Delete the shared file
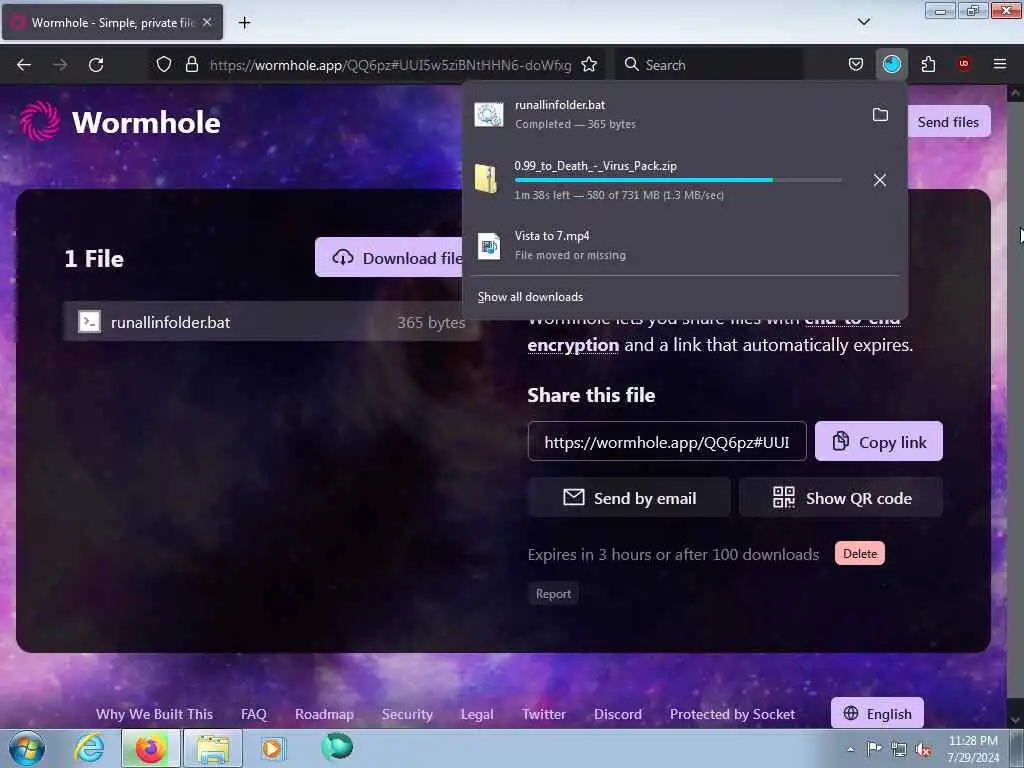1024x768 pixels. pos(859,554)
